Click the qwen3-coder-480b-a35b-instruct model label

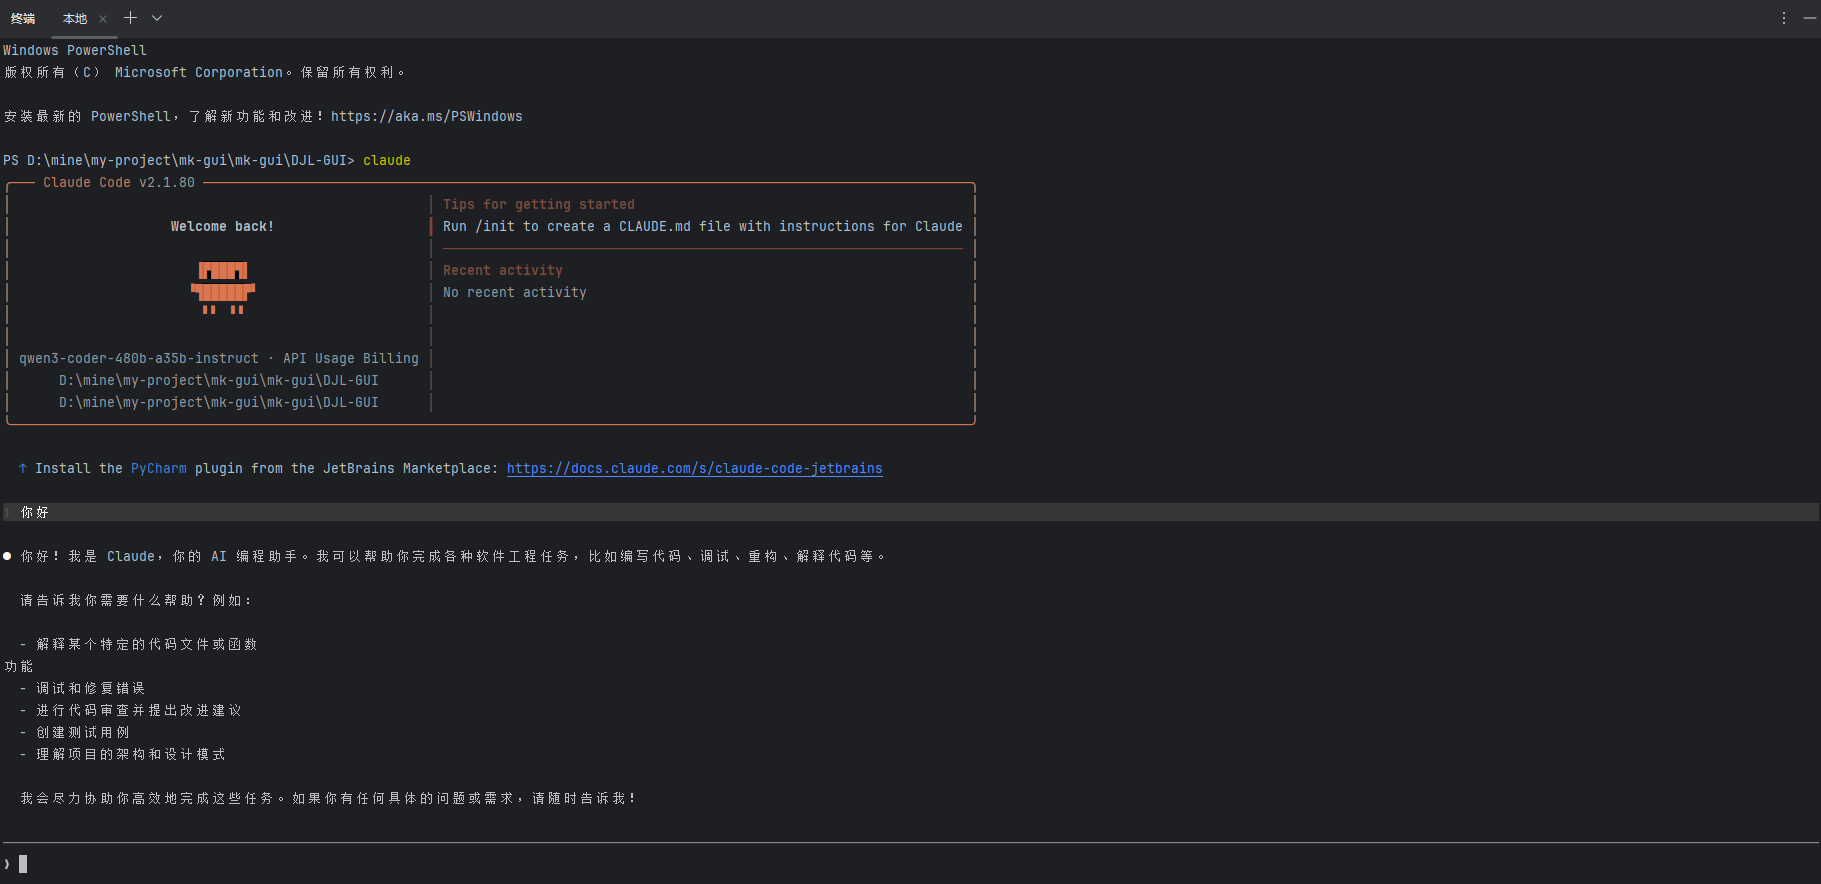[x=139, y=358]
